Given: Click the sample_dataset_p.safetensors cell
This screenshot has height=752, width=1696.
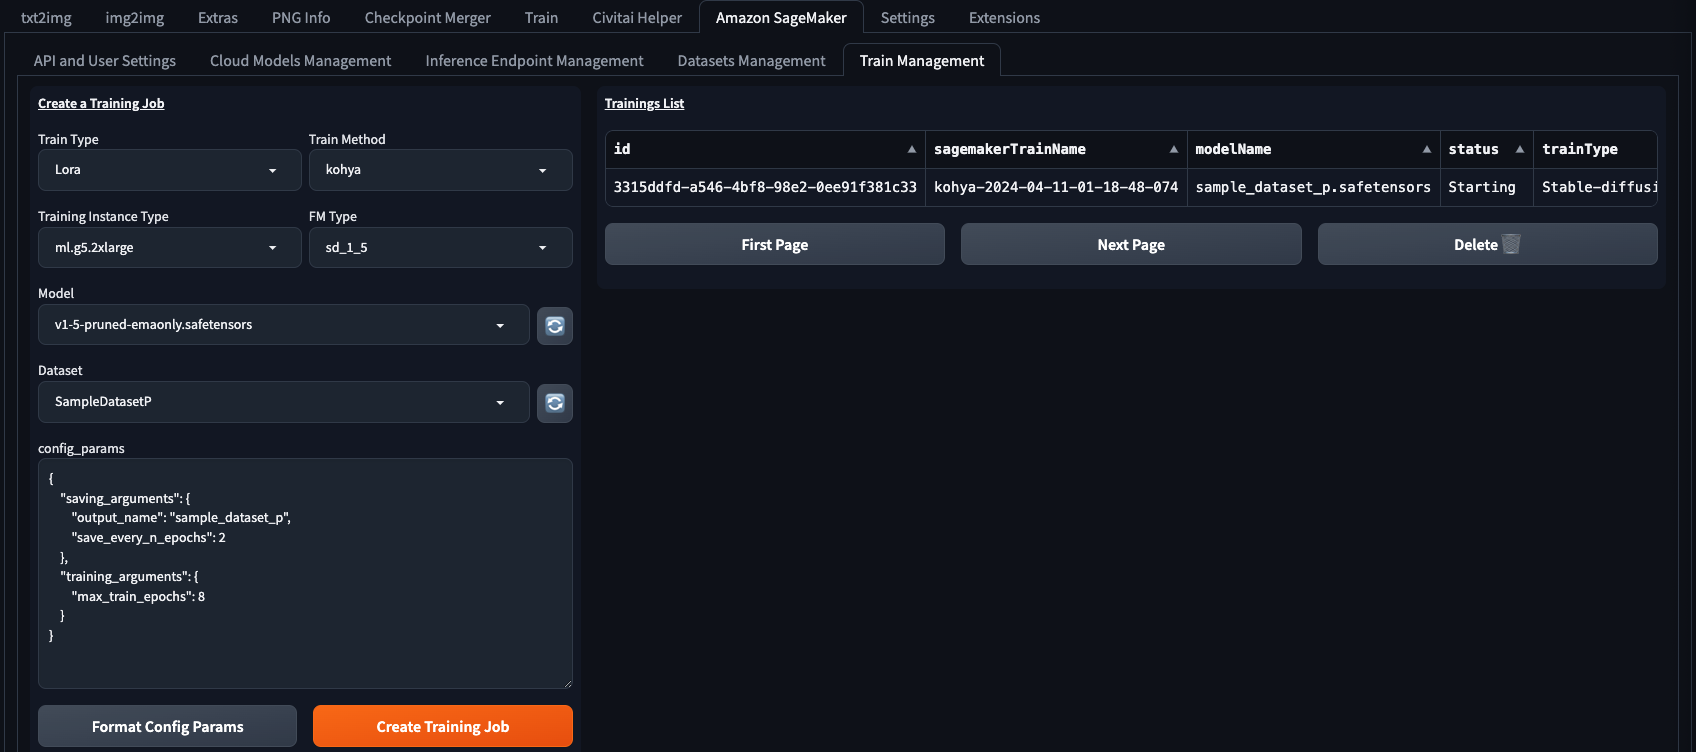Looking at the screenshot, I should [x=1313, y=187].
